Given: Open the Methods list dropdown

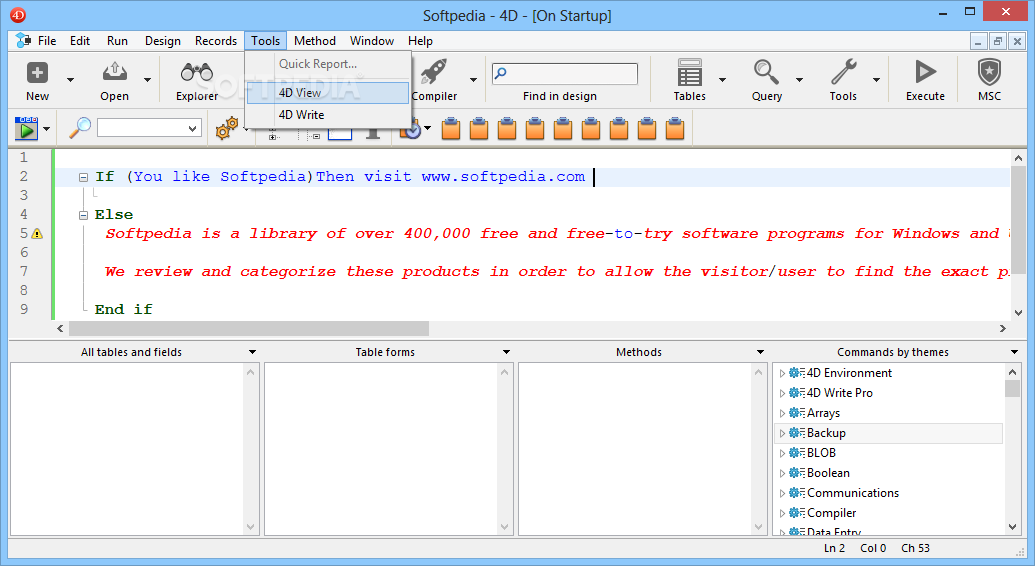Looking at the screenshot, I should [x=760, y=352].
